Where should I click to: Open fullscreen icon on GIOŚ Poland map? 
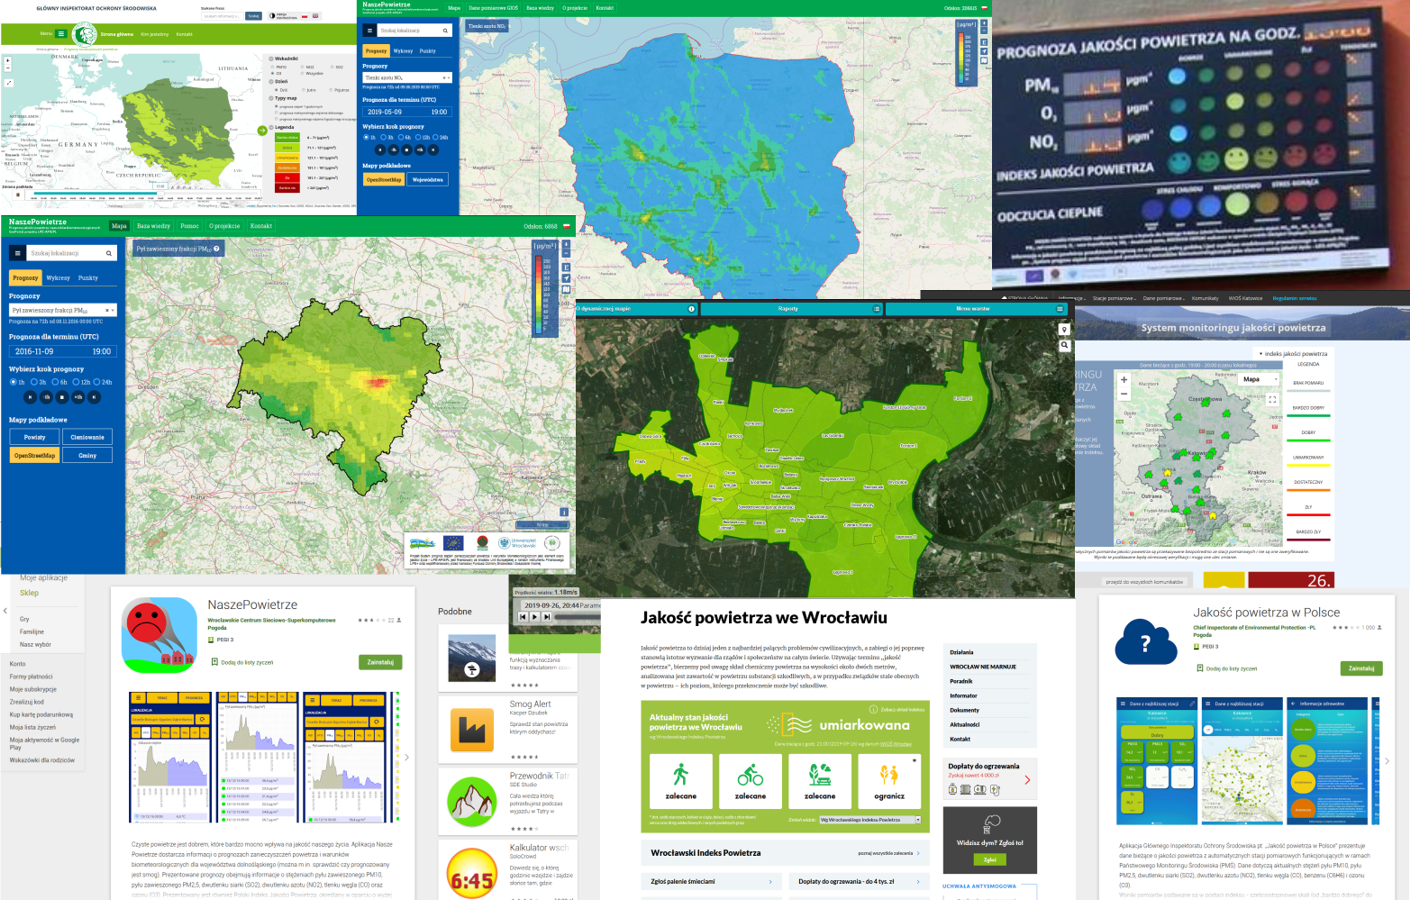click(9, 83)
